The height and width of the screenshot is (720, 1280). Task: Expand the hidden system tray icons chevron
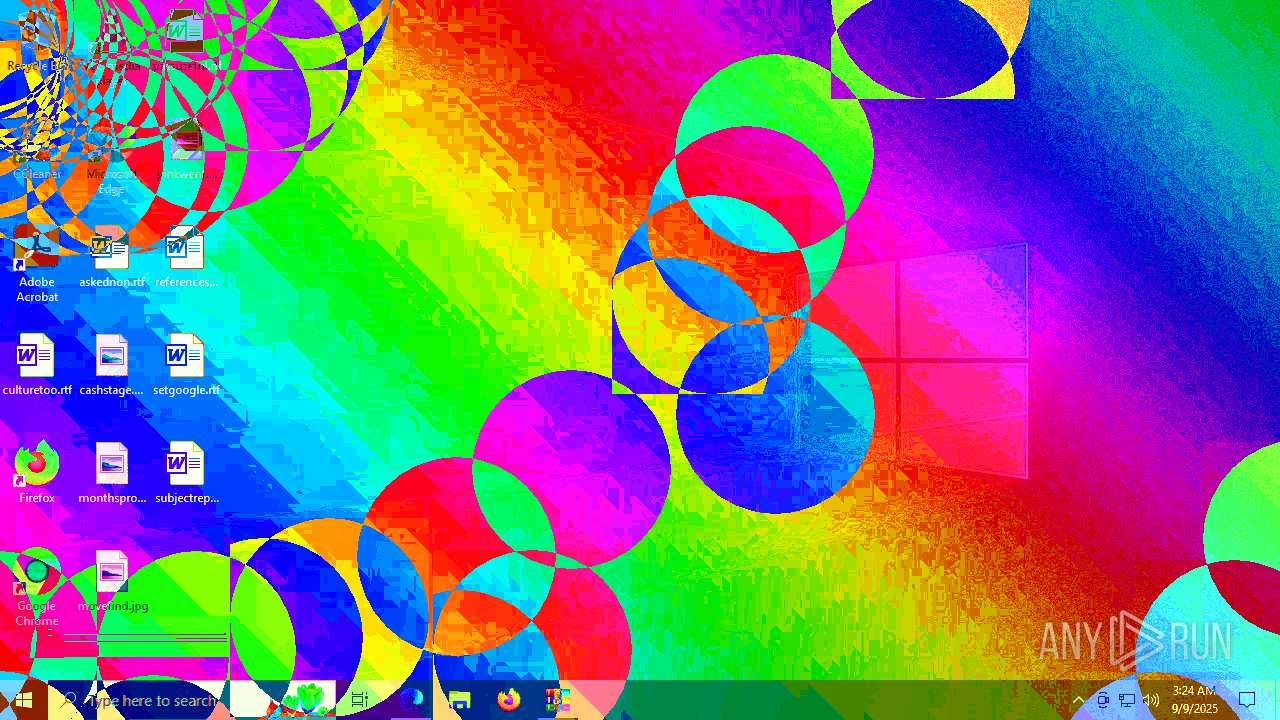pyautogui.click(x=1078, y=700)
